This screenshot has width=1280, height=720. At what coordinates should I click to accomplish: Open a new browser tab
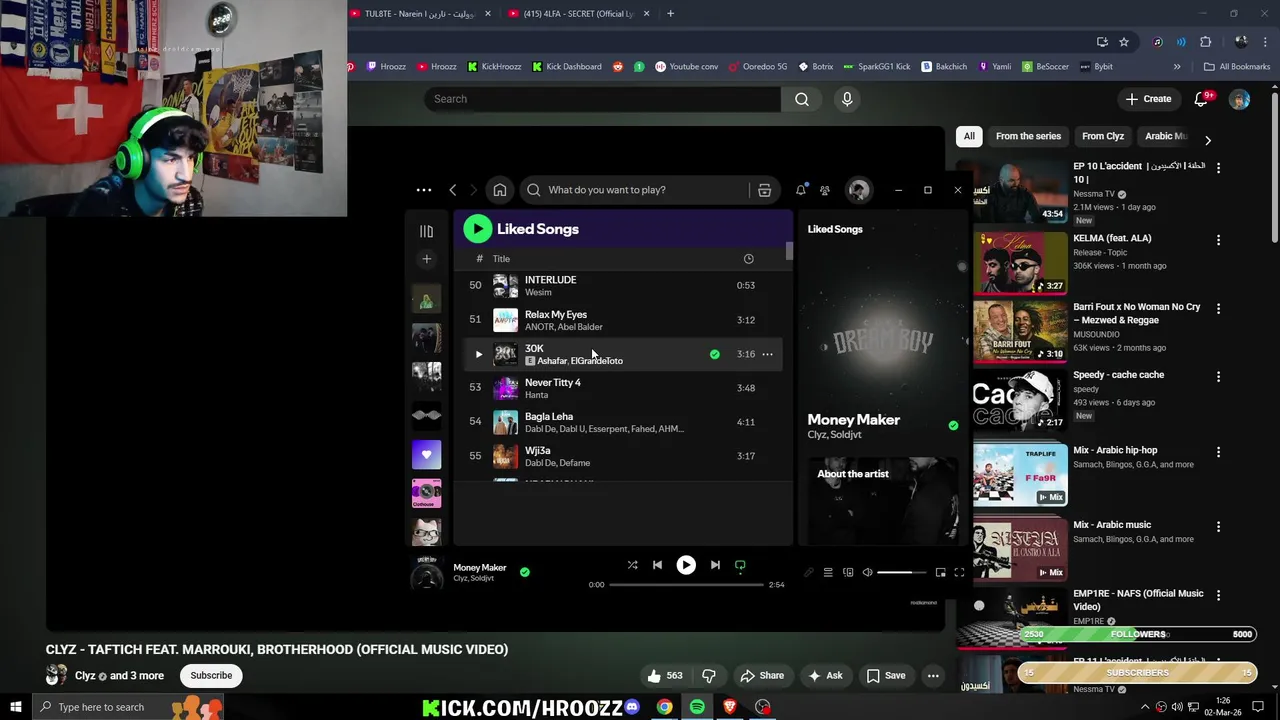(670, 14)
